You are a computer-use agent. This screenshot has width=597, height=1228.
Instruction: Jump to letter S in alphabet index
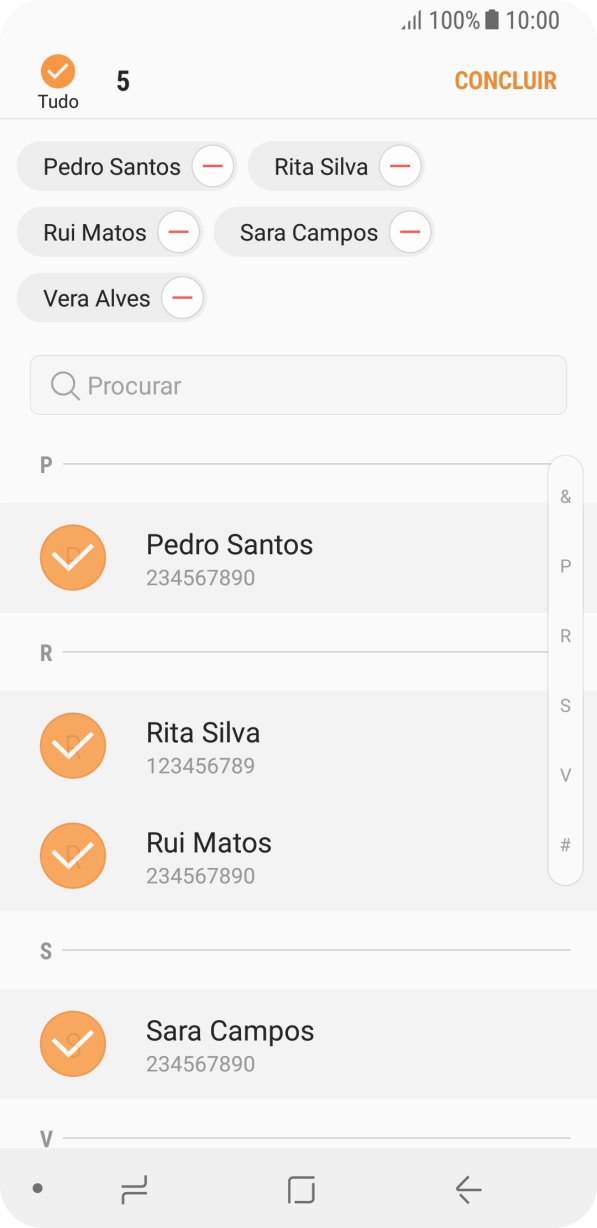click(x=565, y=705)
